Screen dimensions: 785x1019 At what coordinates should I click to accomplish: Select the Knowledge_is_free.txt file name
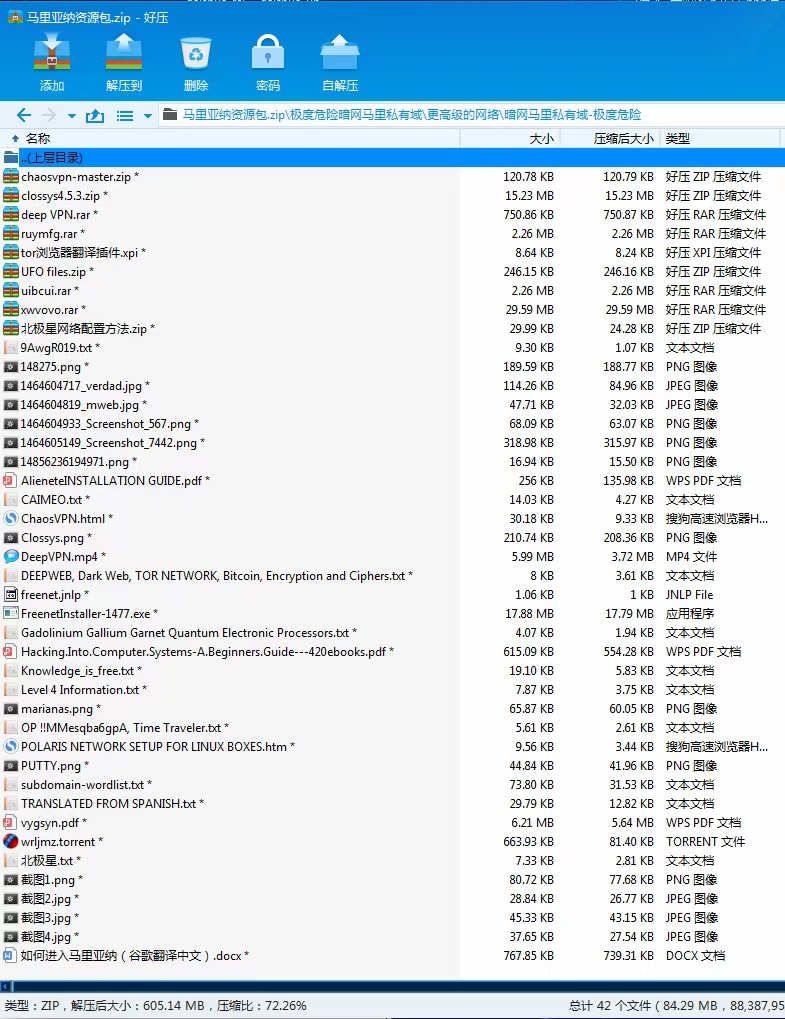click(77, 671)
